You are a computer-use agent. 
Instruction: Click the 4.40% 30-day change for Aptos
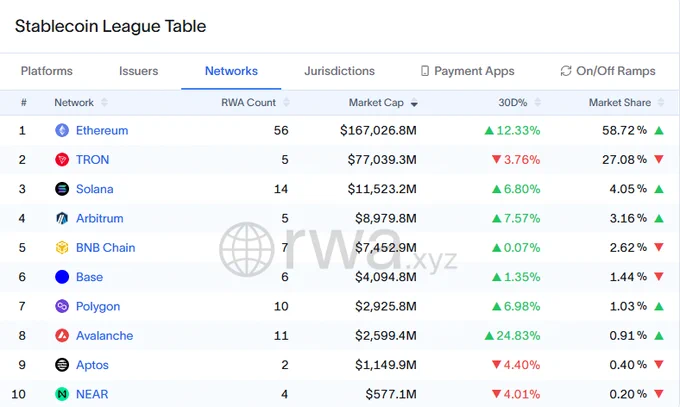516,365
